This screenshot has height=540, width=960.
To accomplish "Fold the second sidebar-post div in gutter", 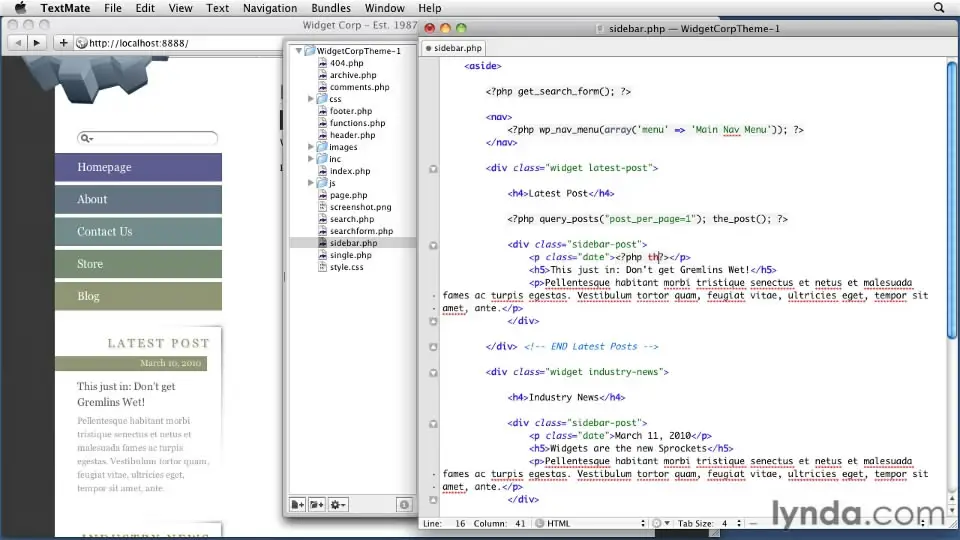I will coord(433,423).
